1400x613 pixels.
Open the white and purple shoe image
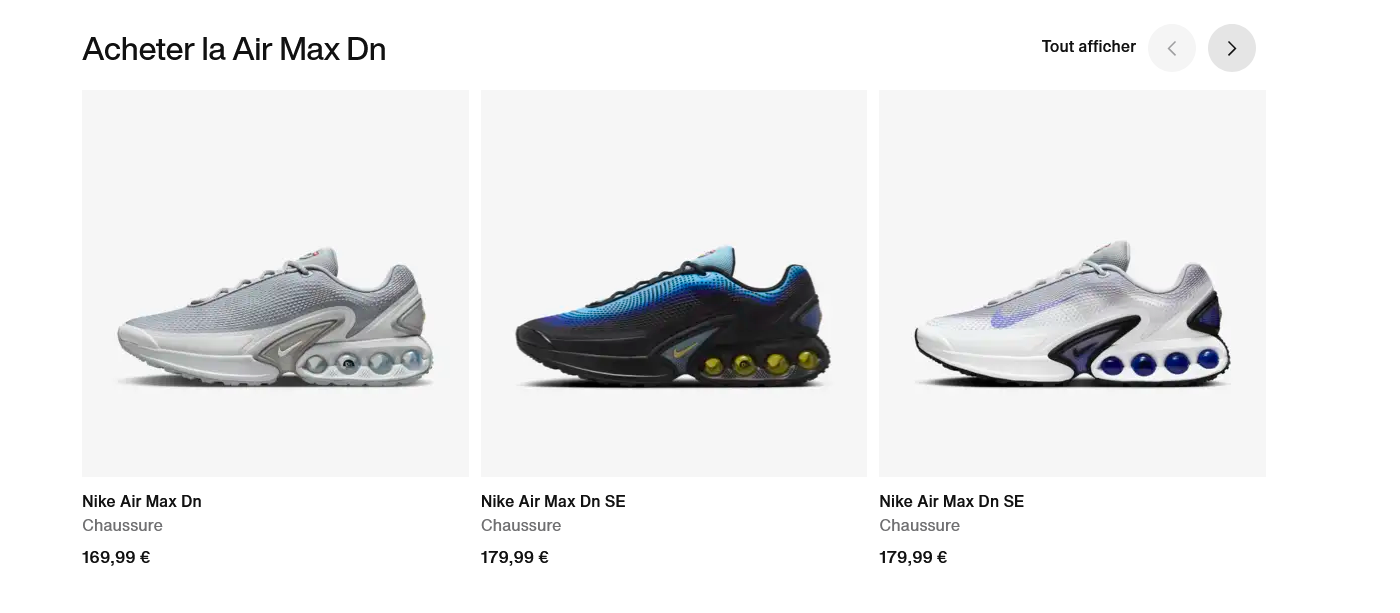point(1072,283)
